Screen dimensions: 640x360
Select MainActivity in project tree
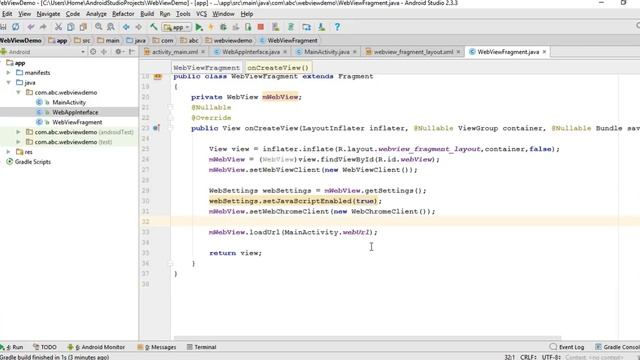coord(69,102)
